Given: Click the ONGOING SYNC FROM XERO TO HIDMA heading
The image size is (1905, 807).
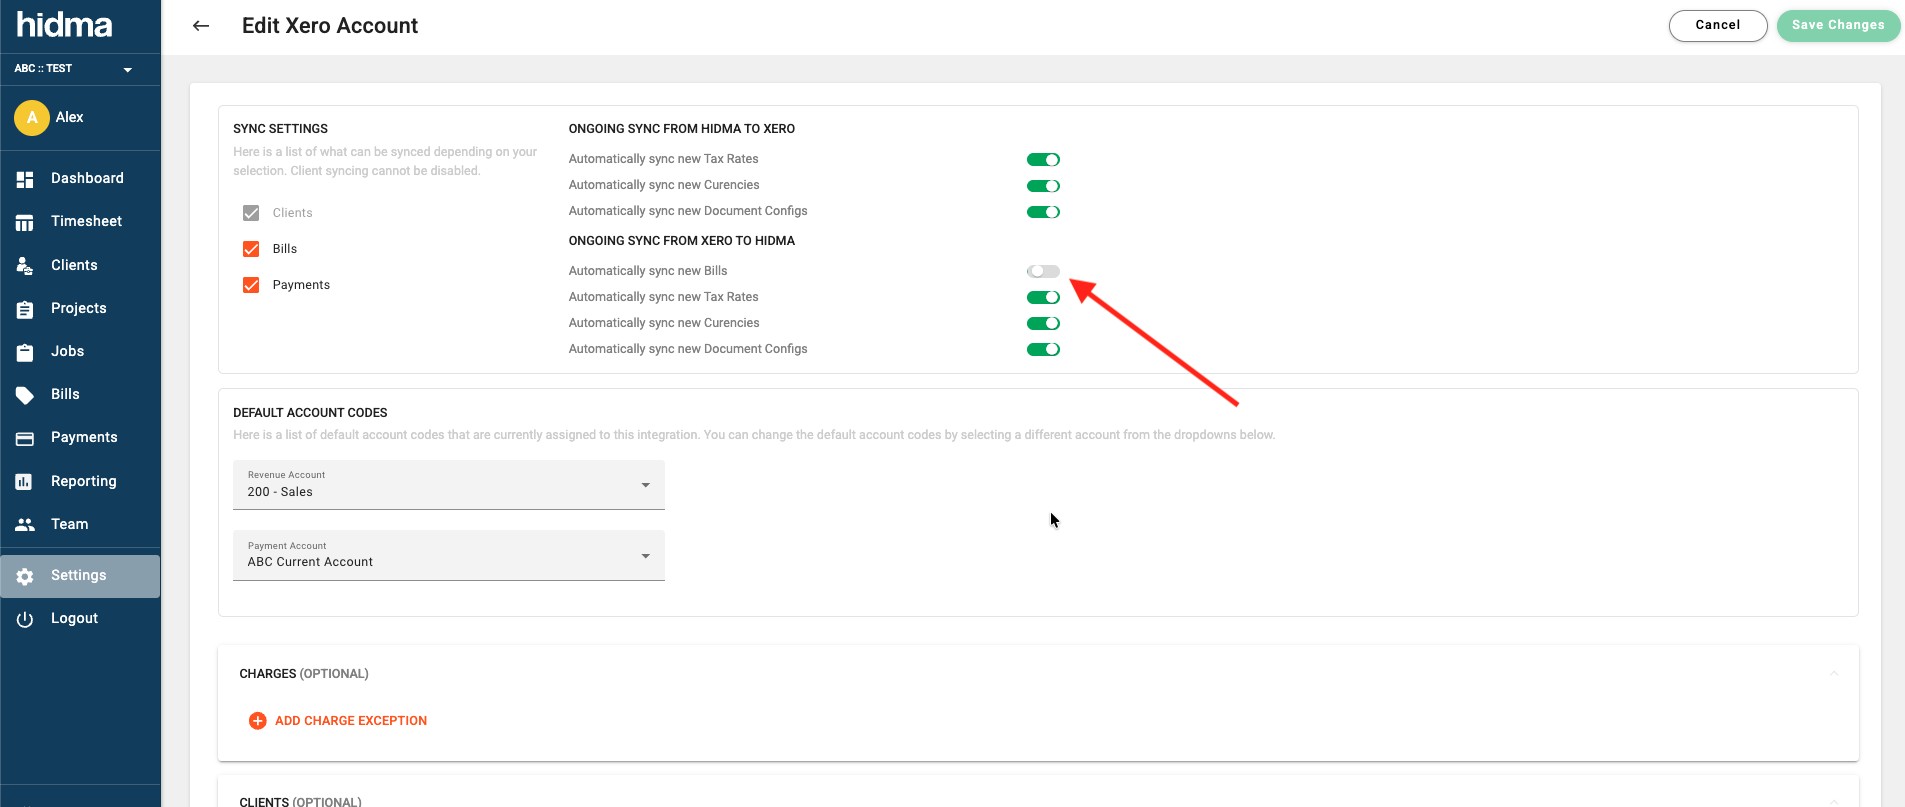Looking at the screenshot, I should coord(682,241).
